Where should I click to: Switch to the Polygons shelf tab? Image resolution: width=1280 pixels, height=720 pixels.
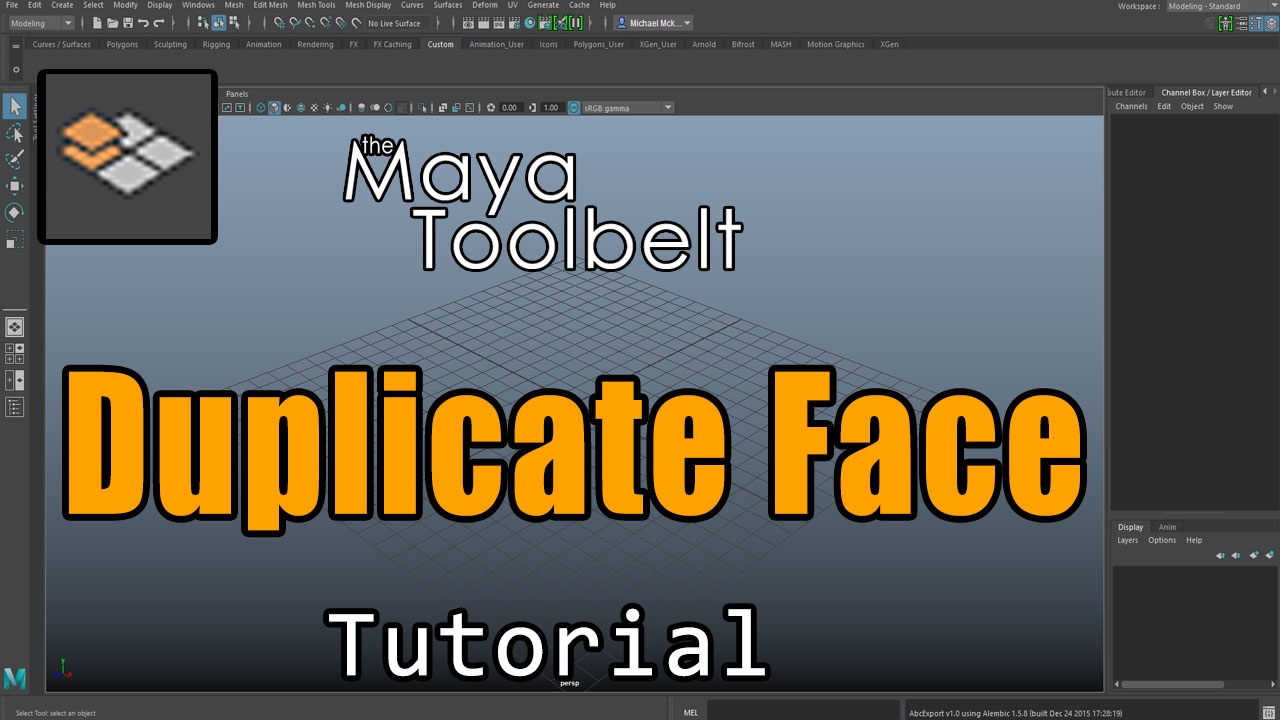coord(122,44)
